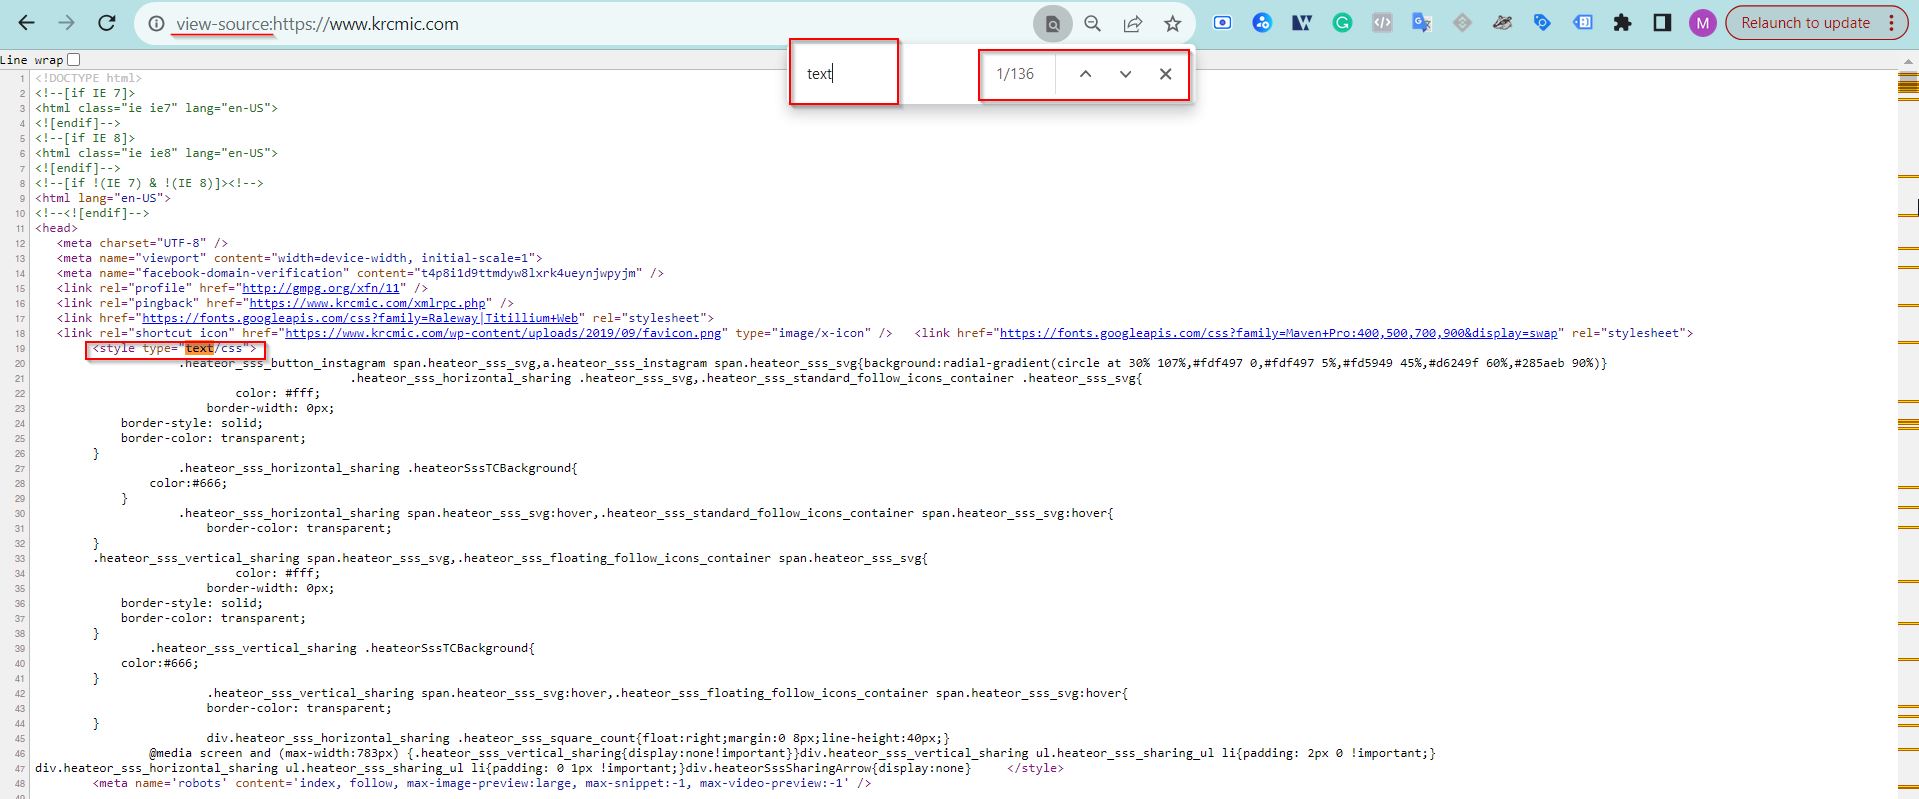
Task: Close the find-in-page bar
Action: [x=1165, y=74]
